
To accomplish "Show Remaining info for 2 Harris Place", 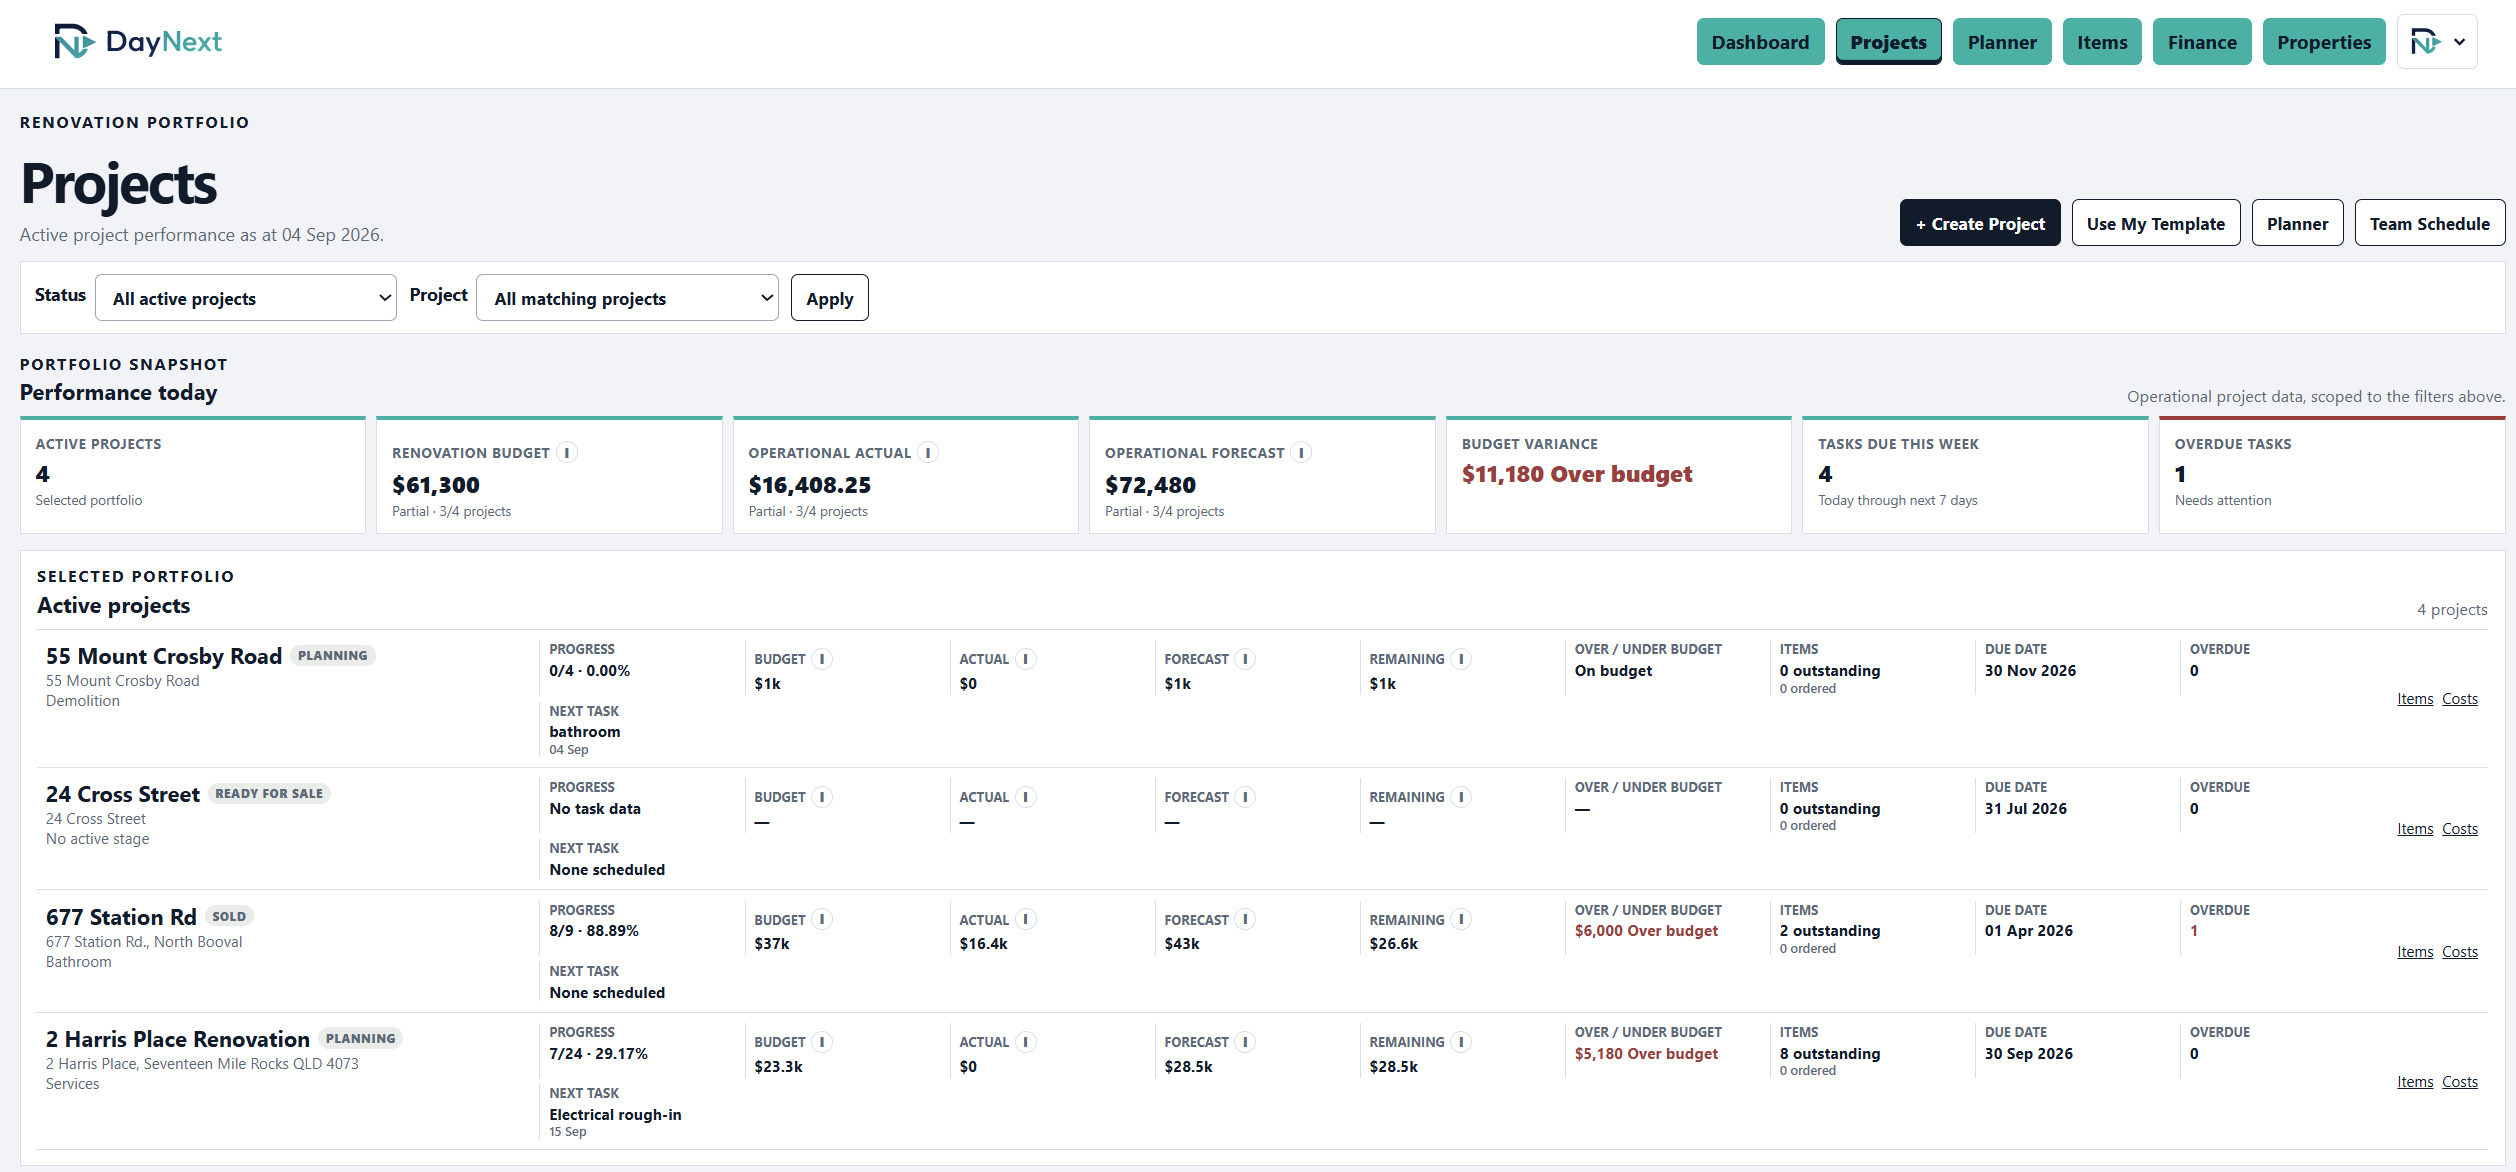I will pyautogui.click(x=1461, y=1042).
